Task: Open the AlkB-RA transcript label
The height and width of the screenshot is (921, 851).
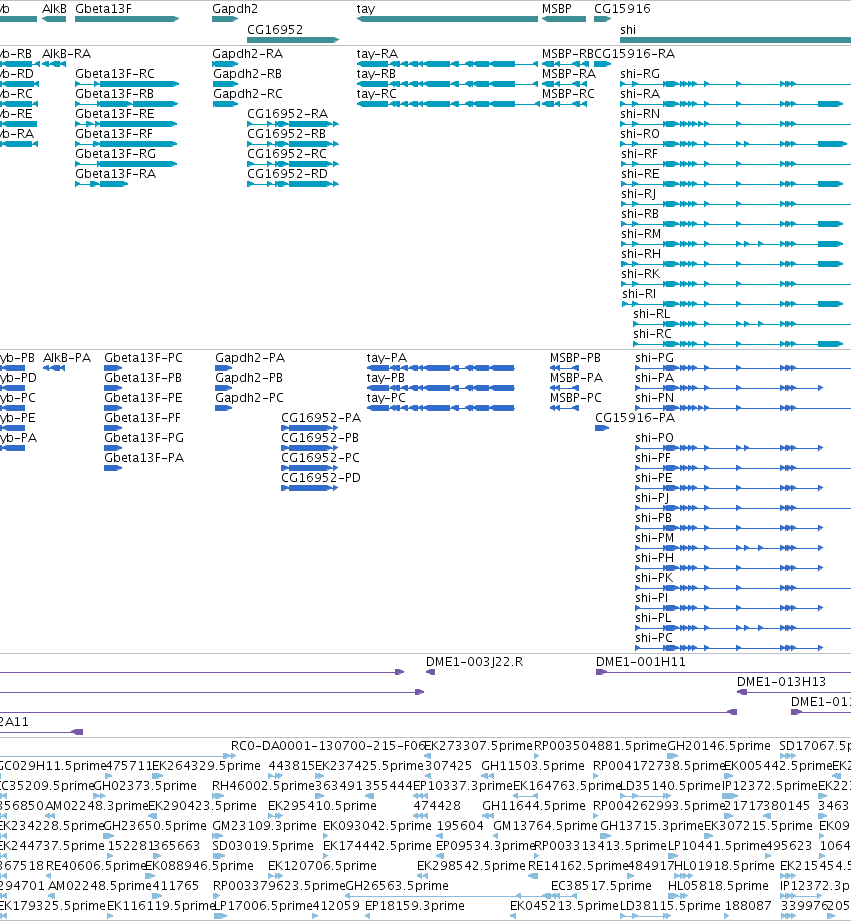Action: [x=66, y=54]
